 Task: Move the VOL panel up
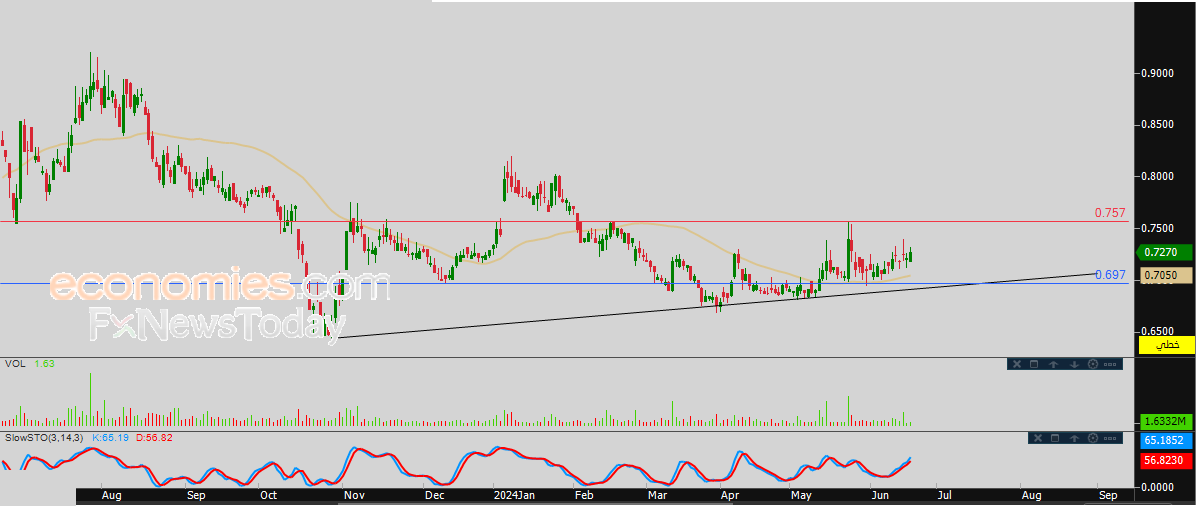1053,364
